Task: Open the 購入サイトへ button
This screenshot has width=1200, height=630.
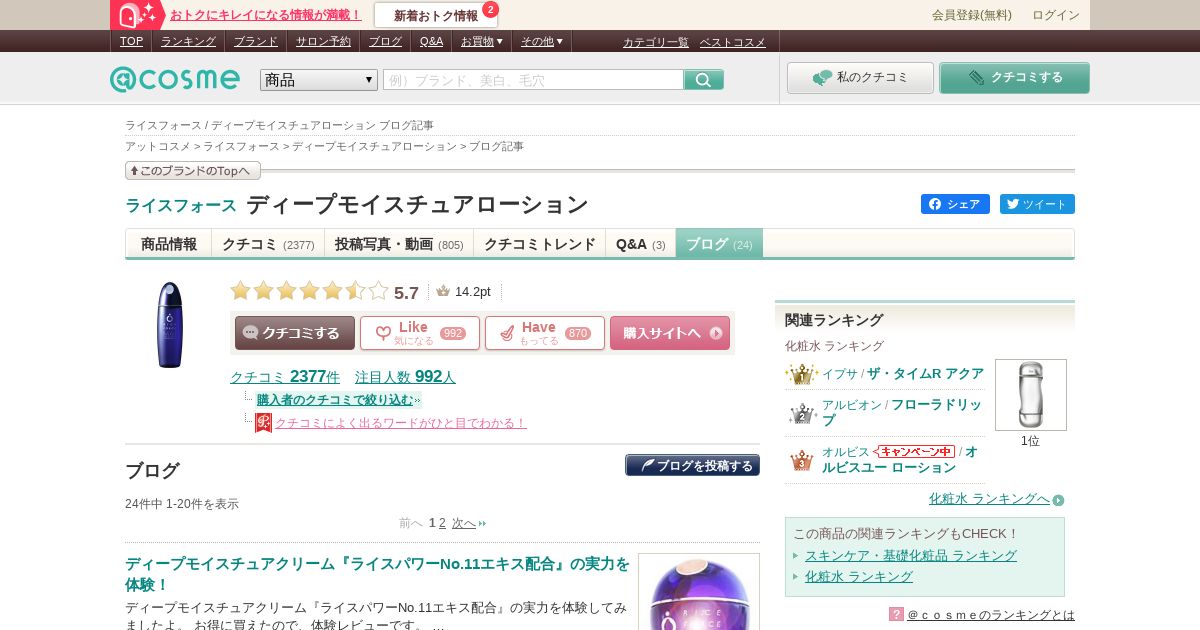Action: coord(670,333)
